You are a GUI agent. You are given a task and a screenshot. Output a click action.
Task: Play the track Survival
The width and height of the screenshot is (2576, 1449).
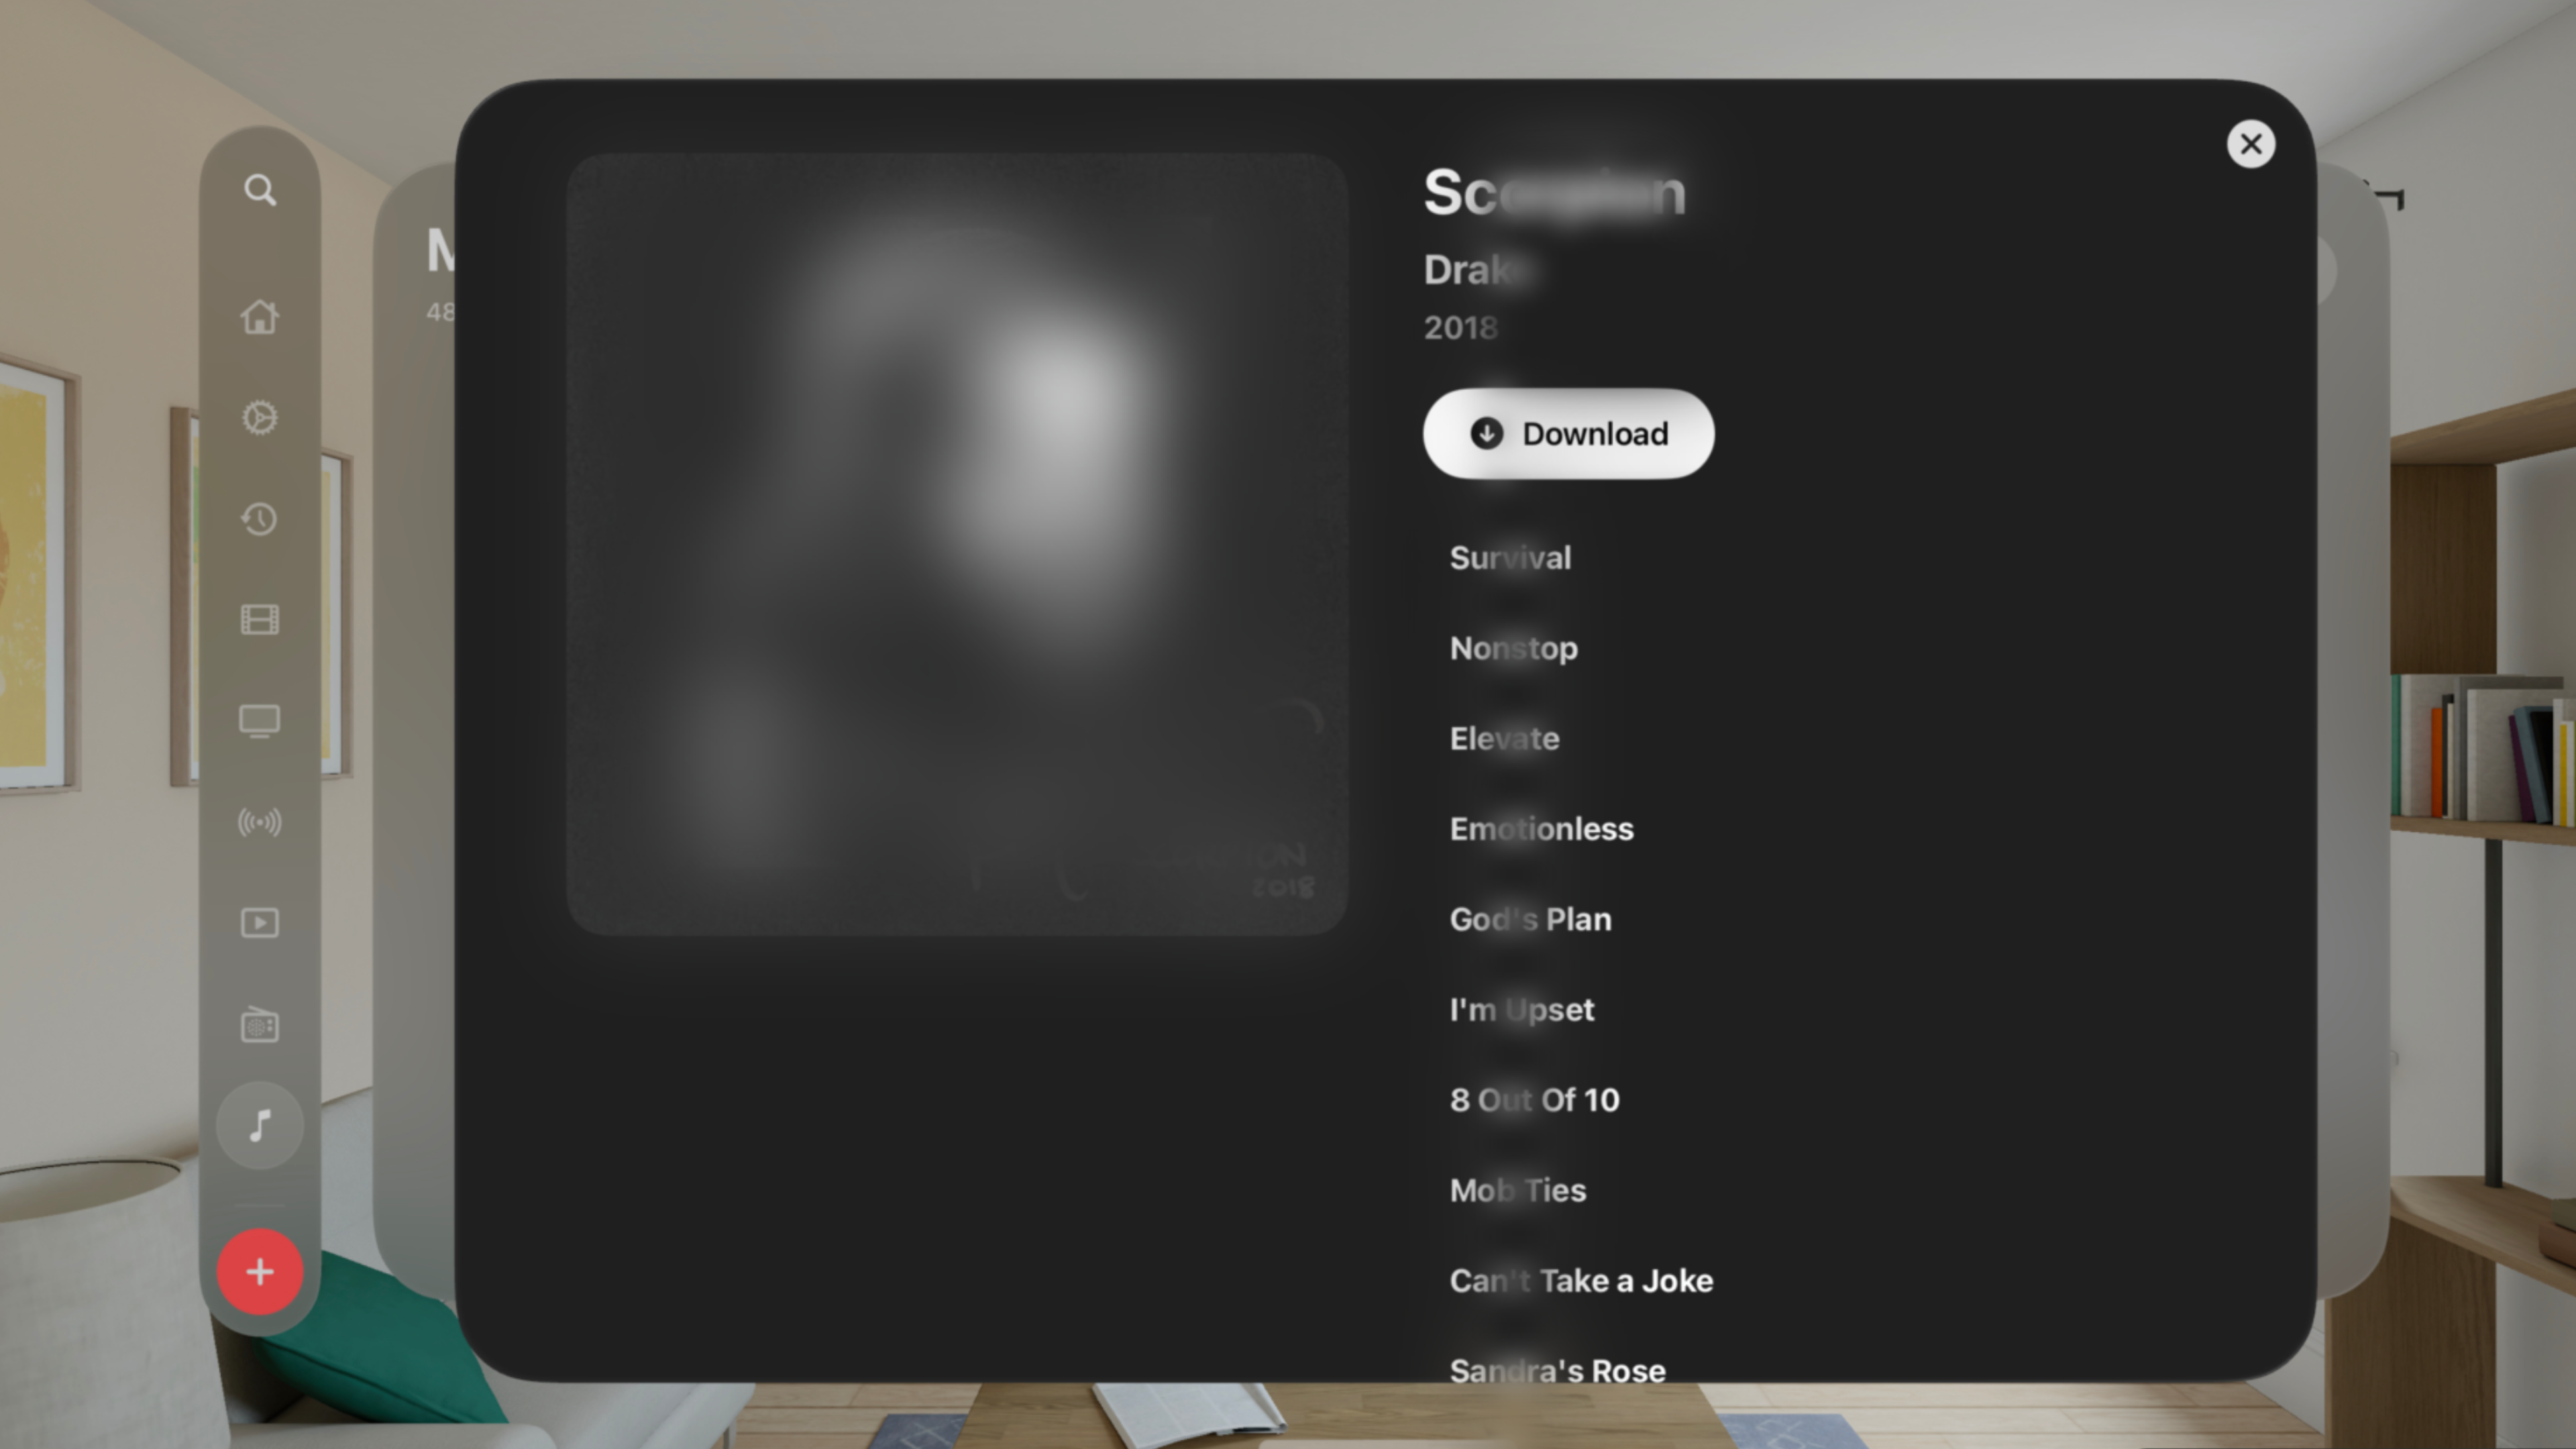1510,558
